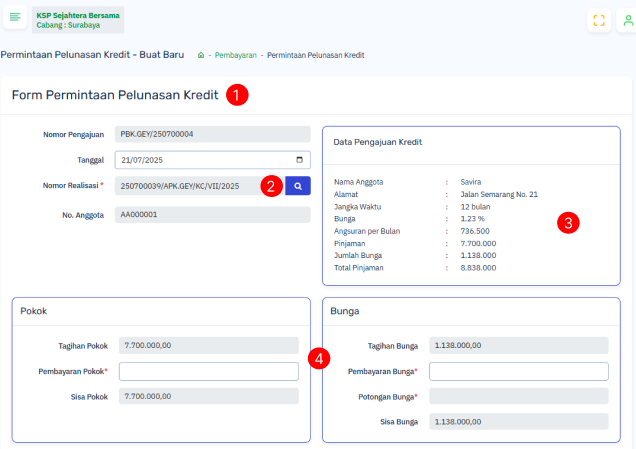Image resolution: width=636 pixels, height=449 pixels.
Task: Focus the Pembayaran Bunga input
Action: point(519,372)
